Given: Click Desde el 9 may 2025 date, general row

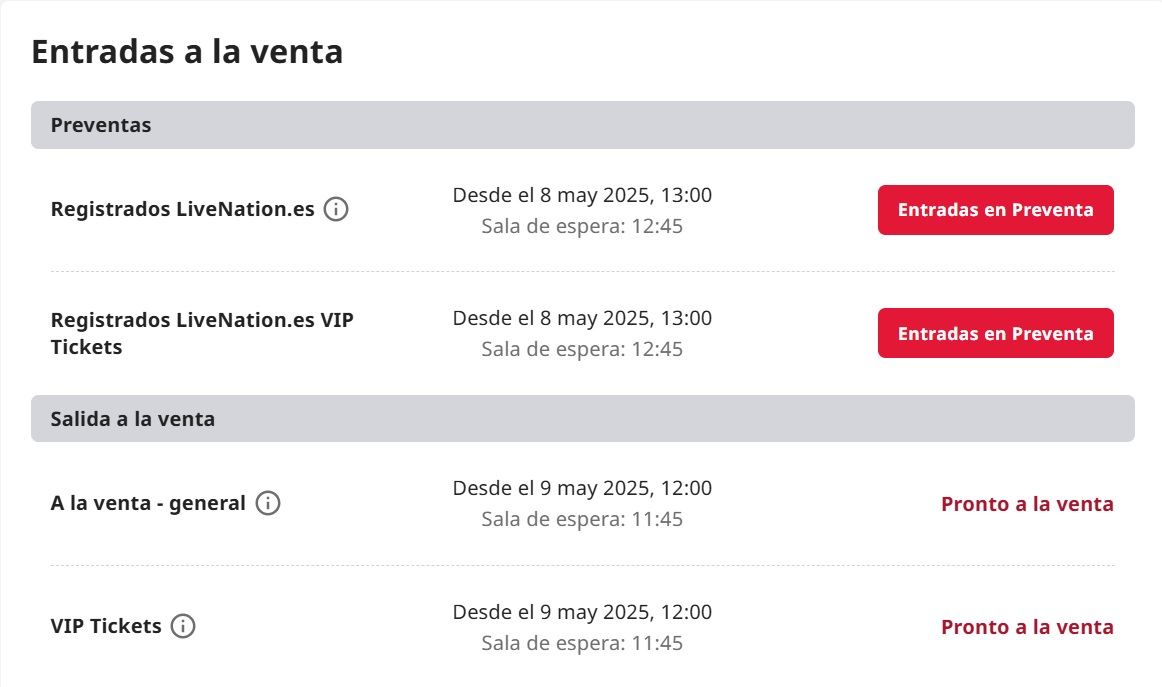Looking at the screenshot, I should tap(582, 488).
